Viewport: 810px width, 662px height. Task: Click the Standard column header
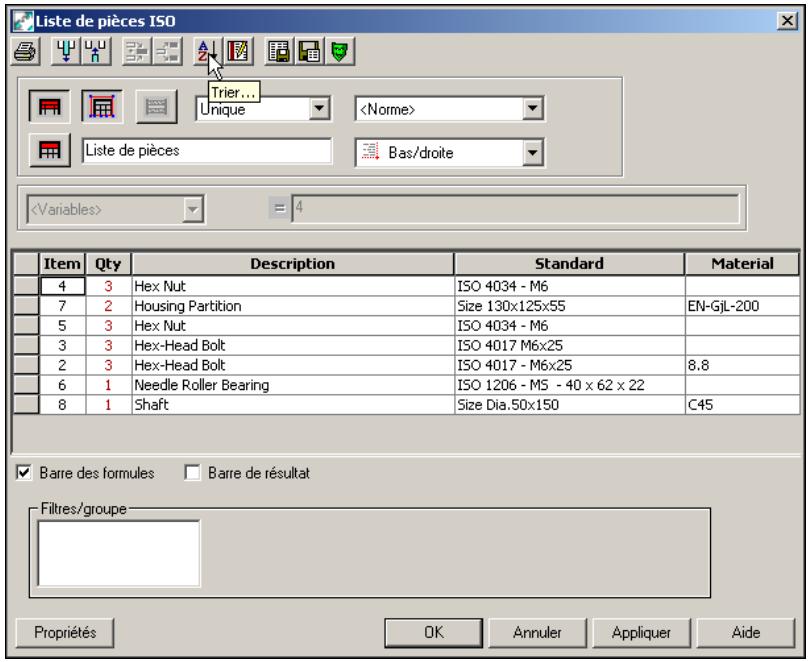pos(569,264)
